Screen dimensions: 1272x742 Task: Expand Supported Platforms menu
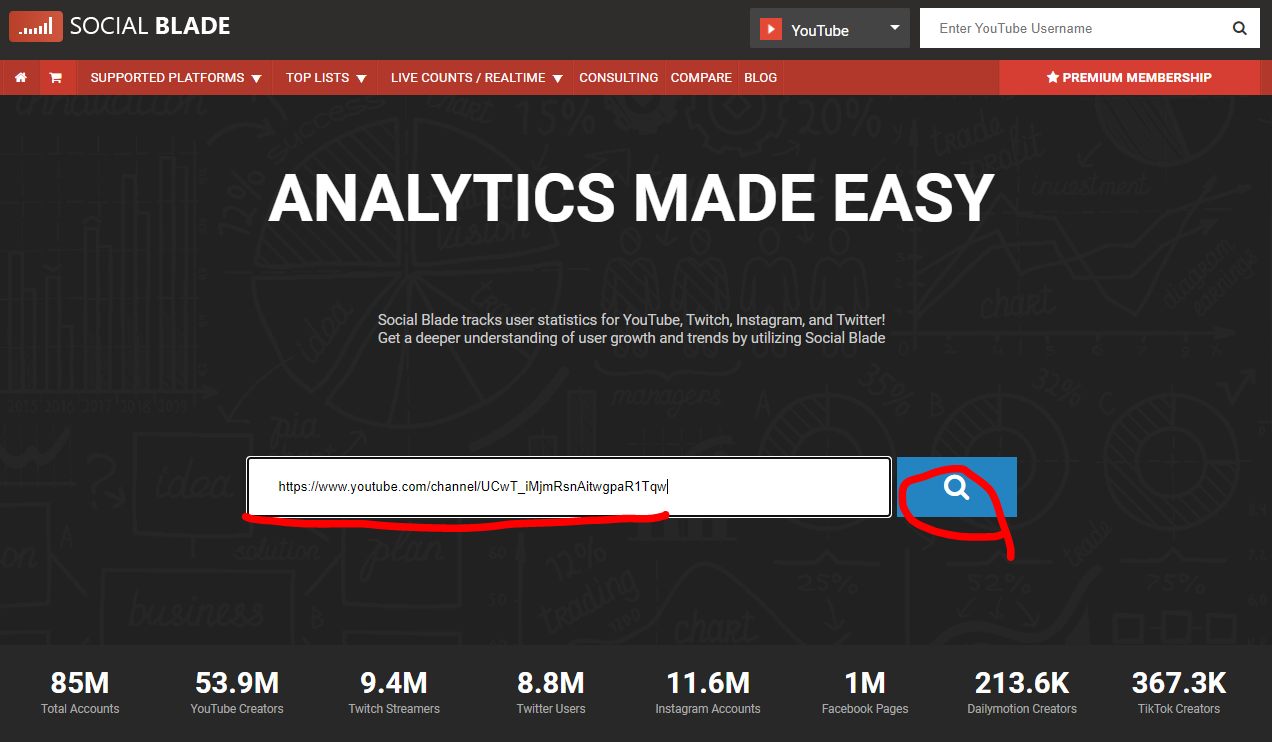[x=176, y=78]
